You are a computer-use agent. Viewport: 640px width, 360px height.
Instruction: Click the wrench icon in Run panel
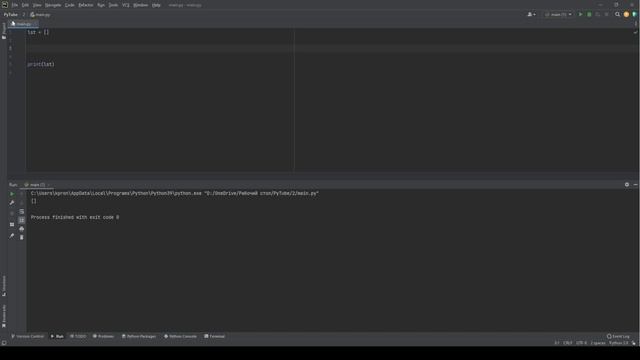point(12,203)
